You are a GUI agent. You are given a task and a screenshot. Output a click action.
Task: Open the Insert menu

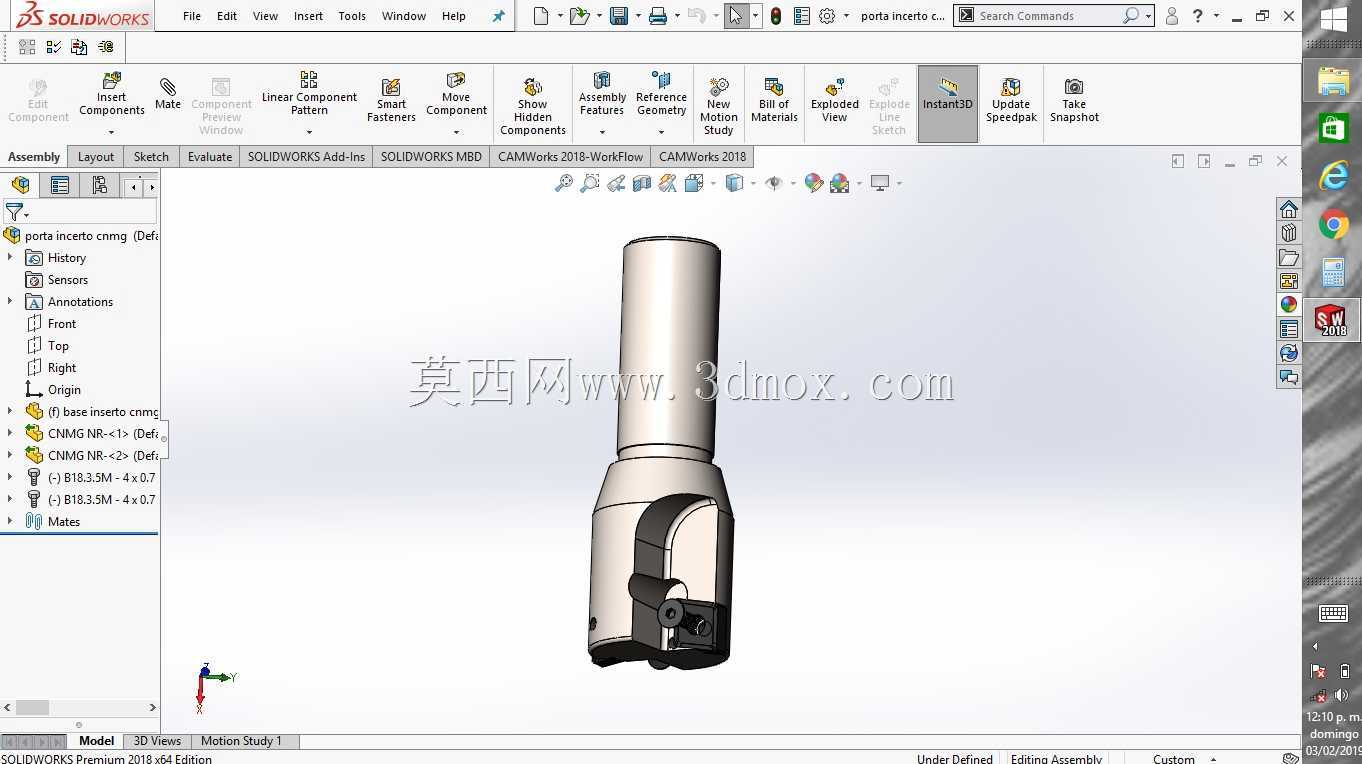(x=308, y=16)
